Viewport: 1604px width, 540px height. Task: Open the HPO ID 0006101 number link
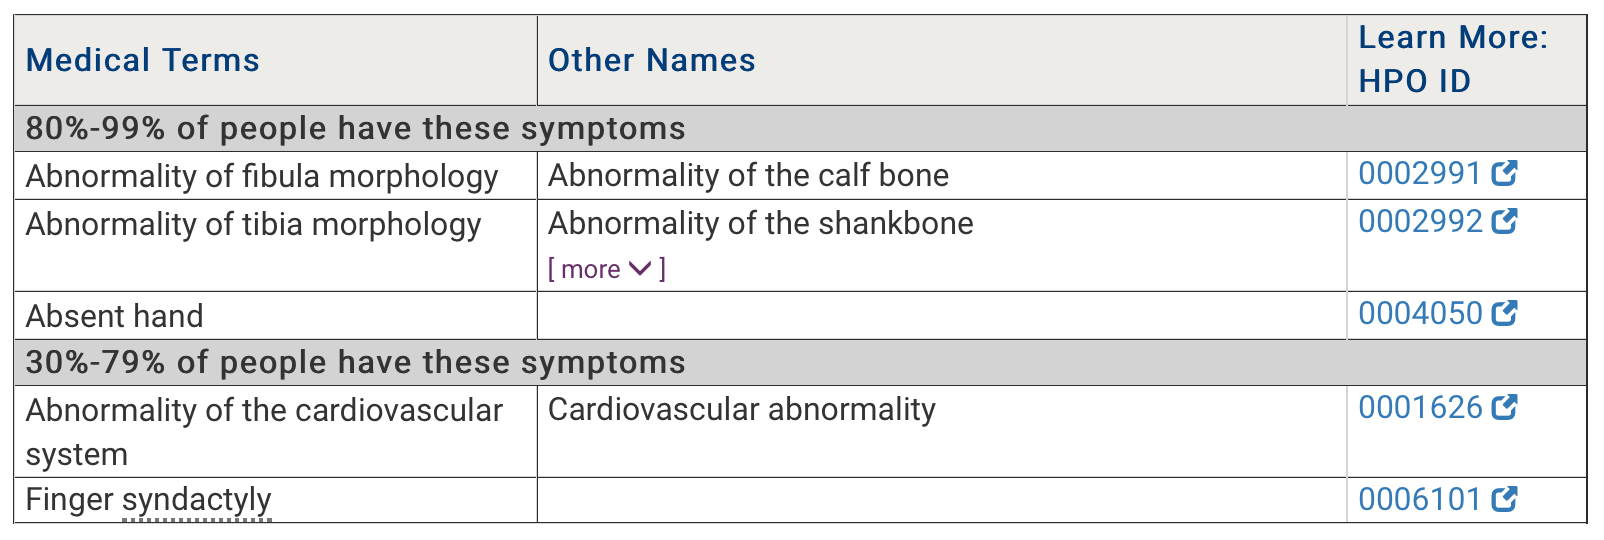(x=1419, y=499)
